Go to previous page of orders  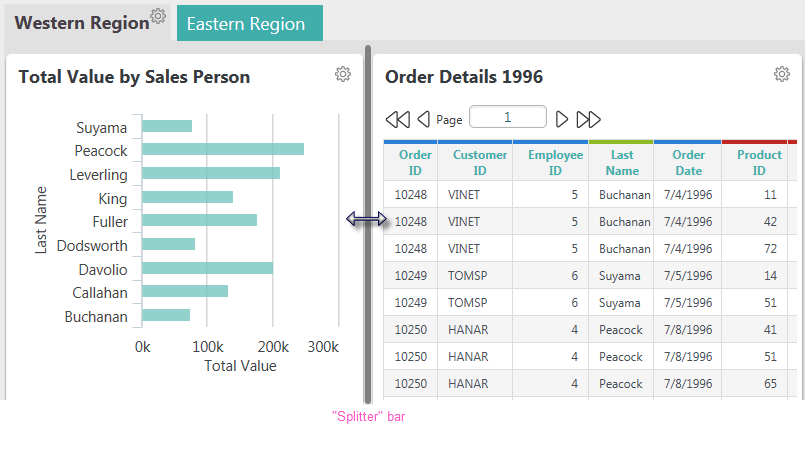(x=424, y=119)
